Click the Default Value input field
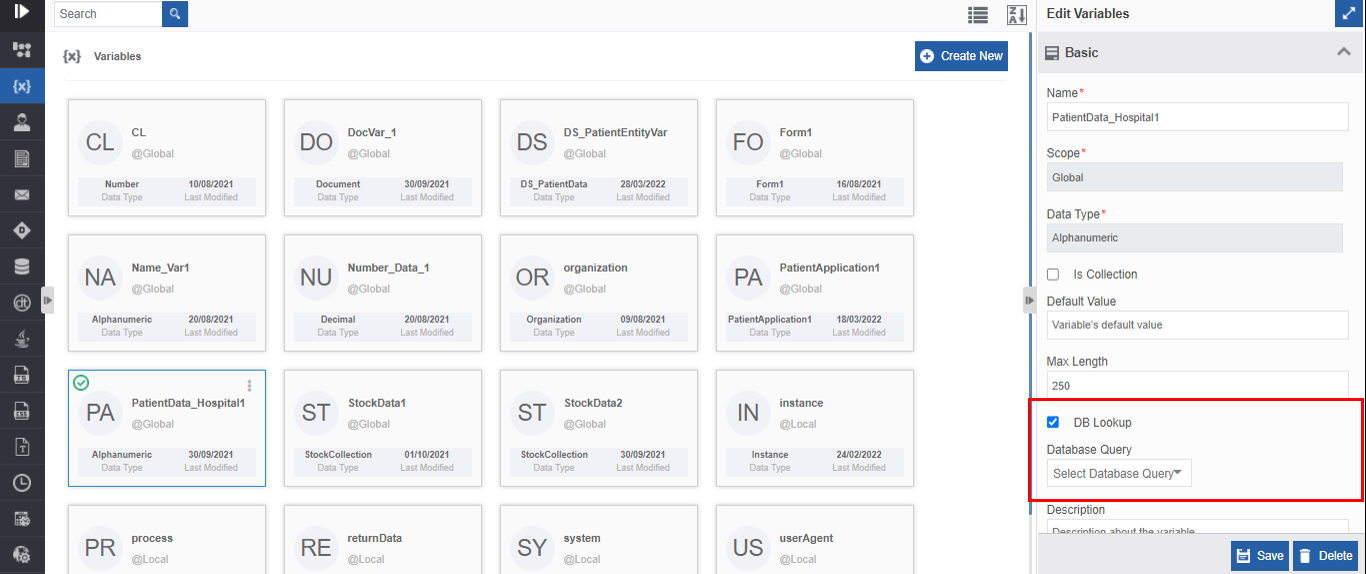This screenshot has height=574, width=1366. [1198, 325]
